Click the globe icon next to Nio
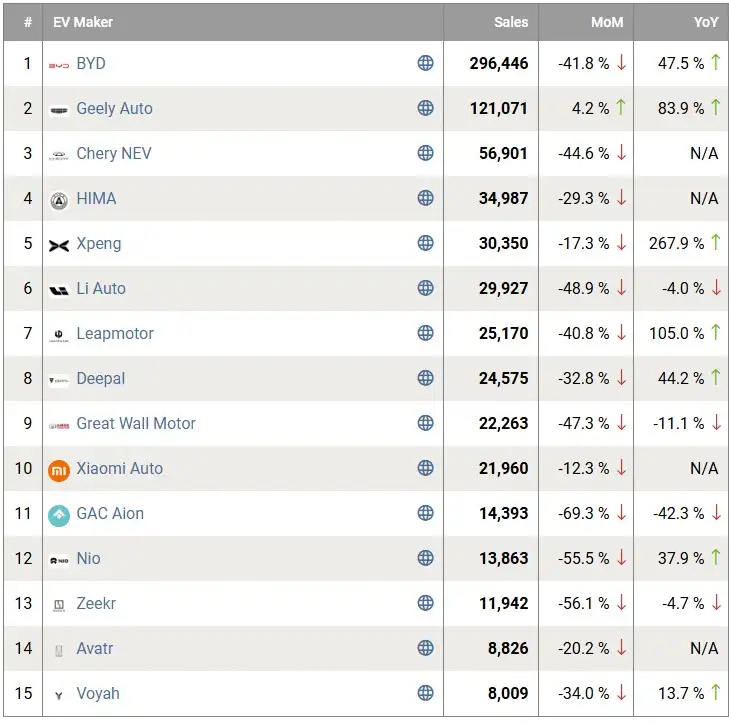The height and width of the screenshot is (727, 729). (x=425, y=558)
